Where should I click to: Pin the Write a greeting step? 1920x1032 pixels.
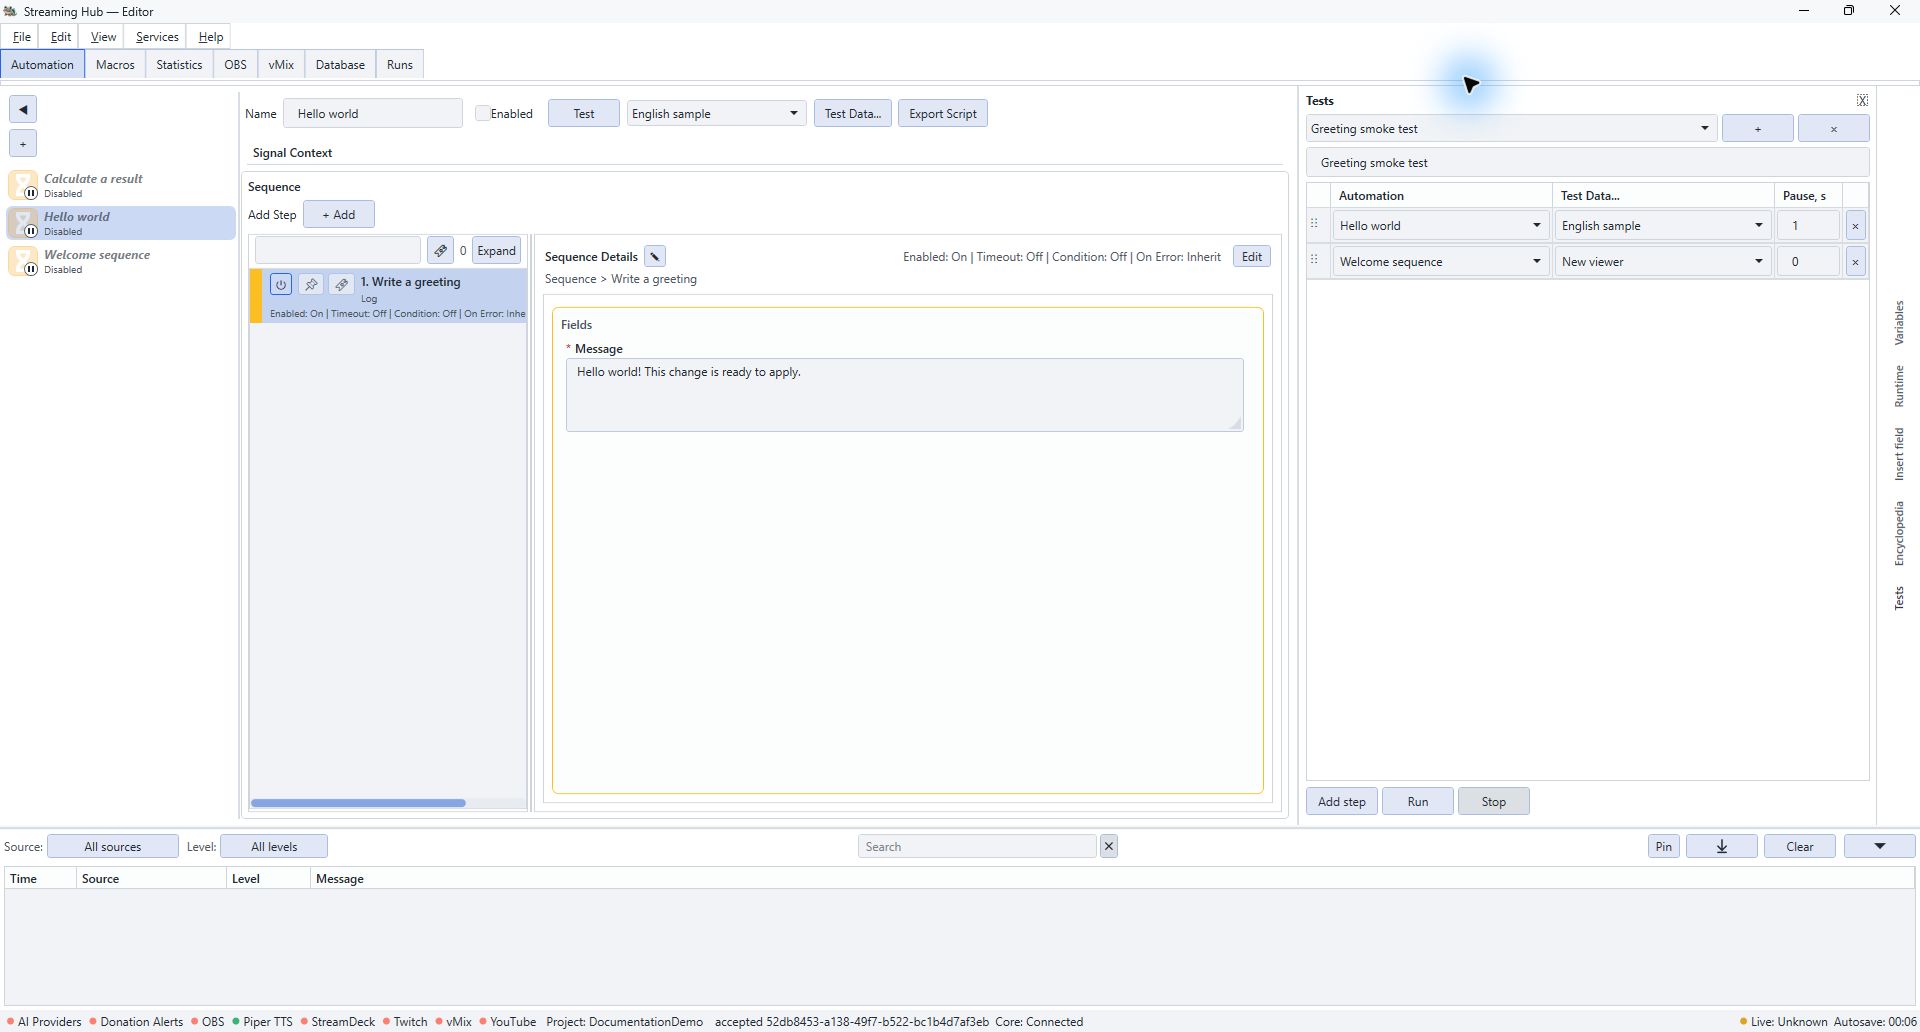311,284
